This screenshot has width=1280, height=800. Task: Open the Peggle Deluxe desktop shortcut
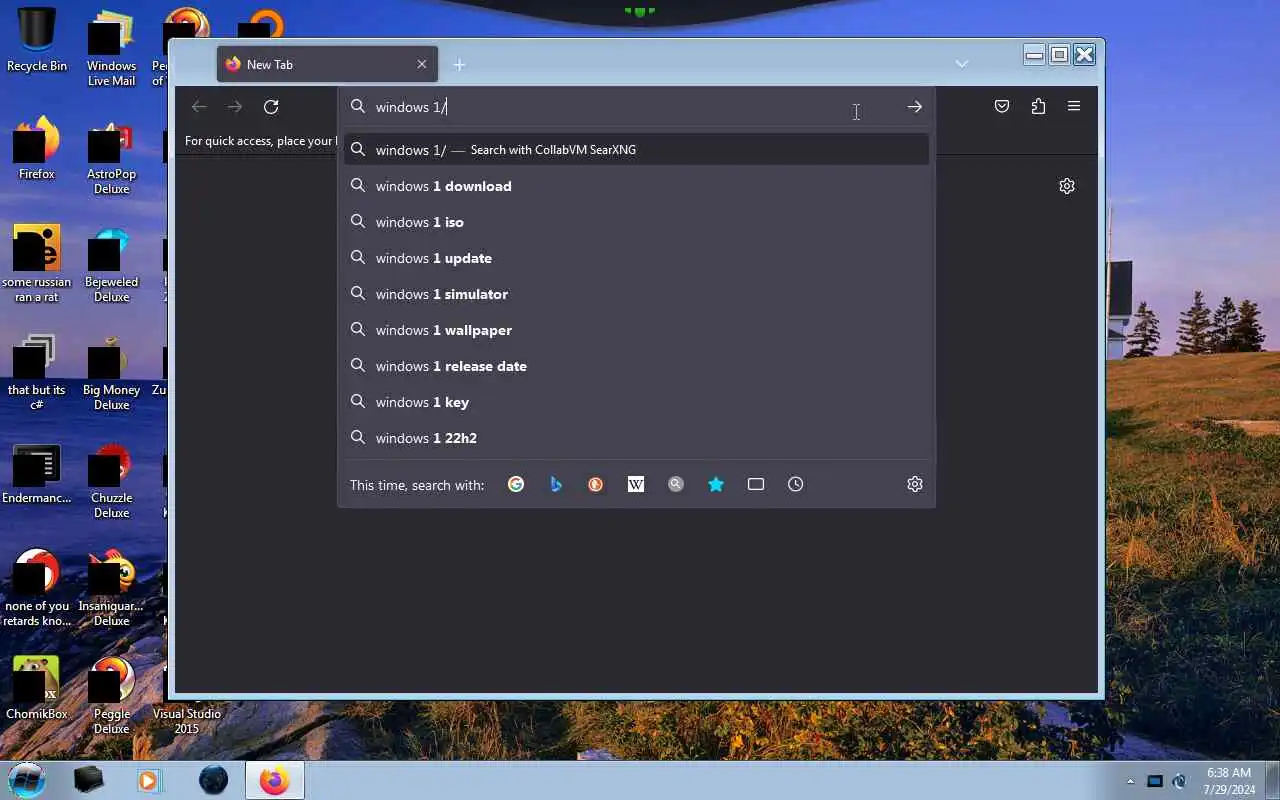coord(111,696)
